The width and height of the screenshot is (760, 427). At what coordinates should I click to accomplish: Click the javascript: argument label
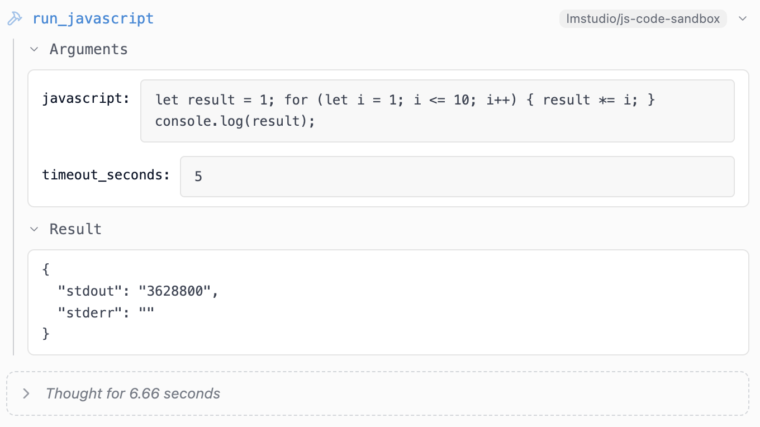[x=86, y=98]
